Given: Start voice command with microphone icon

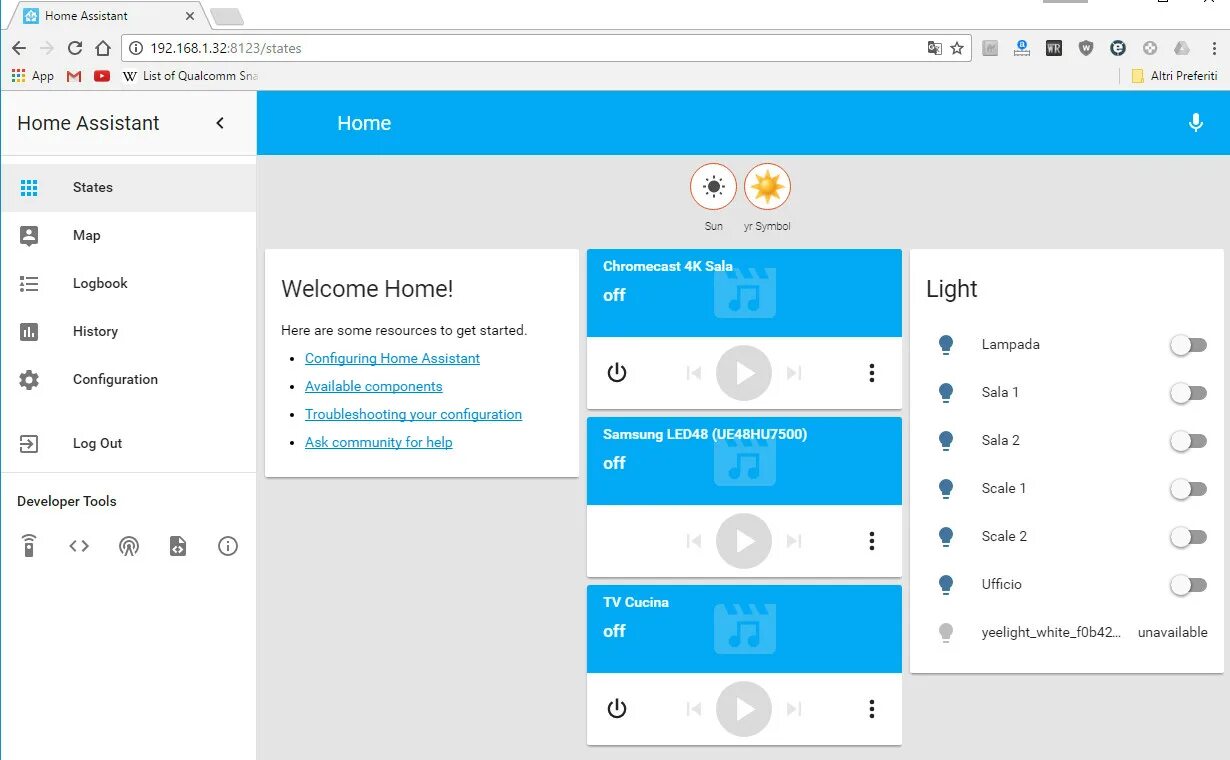Looking at the screenshot, I should [1195, 123].
